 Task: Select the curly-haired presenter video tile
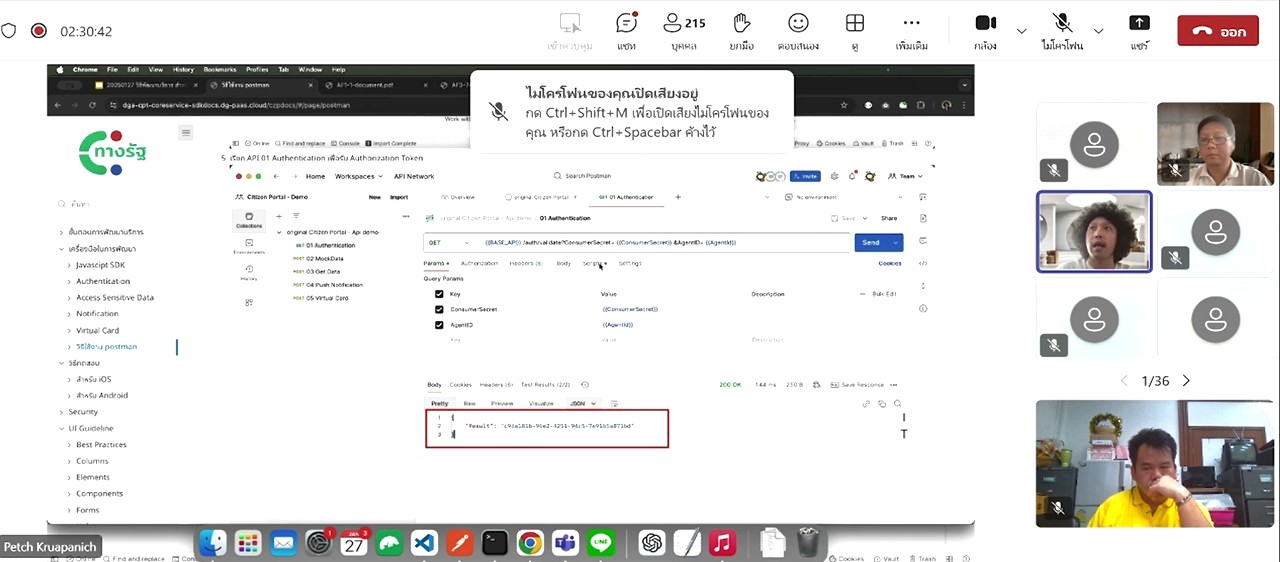(x=1094, y=231)
